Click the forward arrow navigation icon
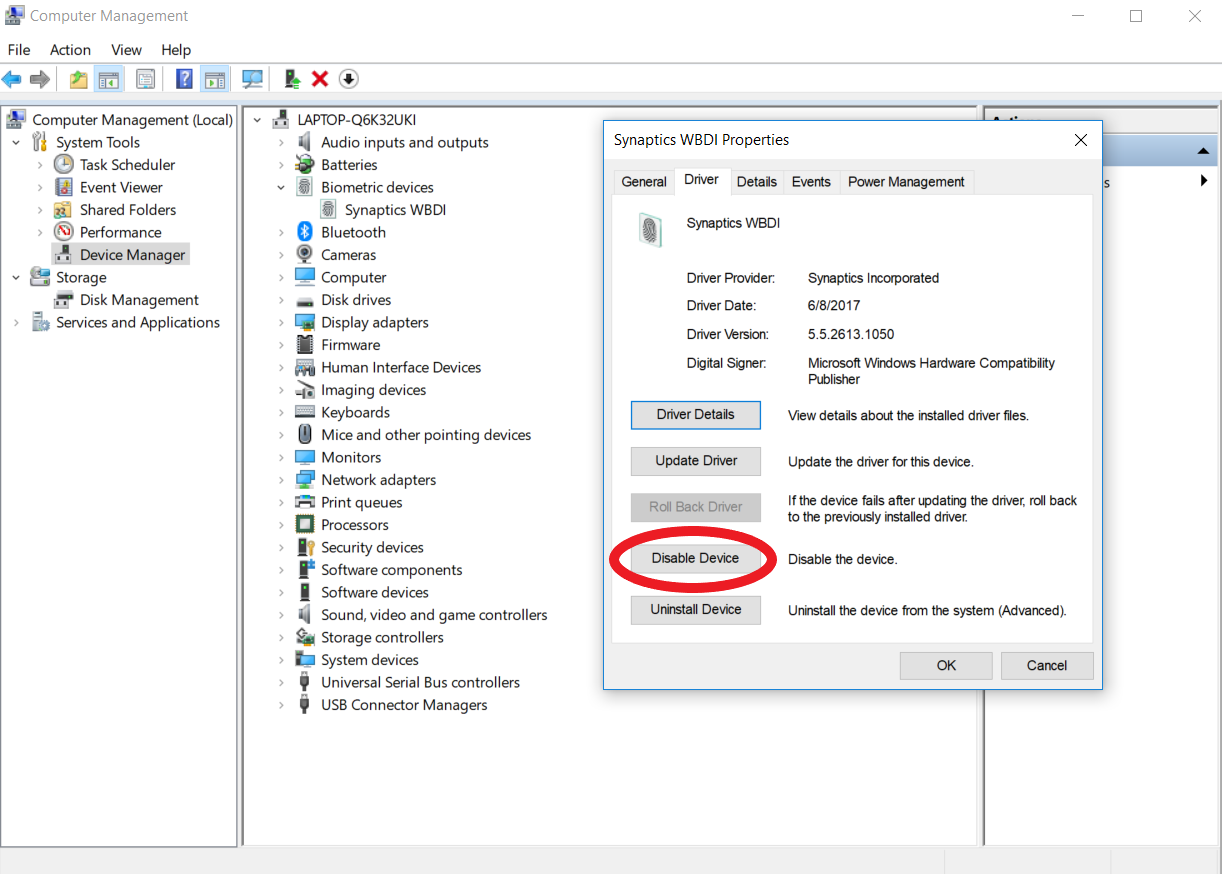 click(40, 78)
